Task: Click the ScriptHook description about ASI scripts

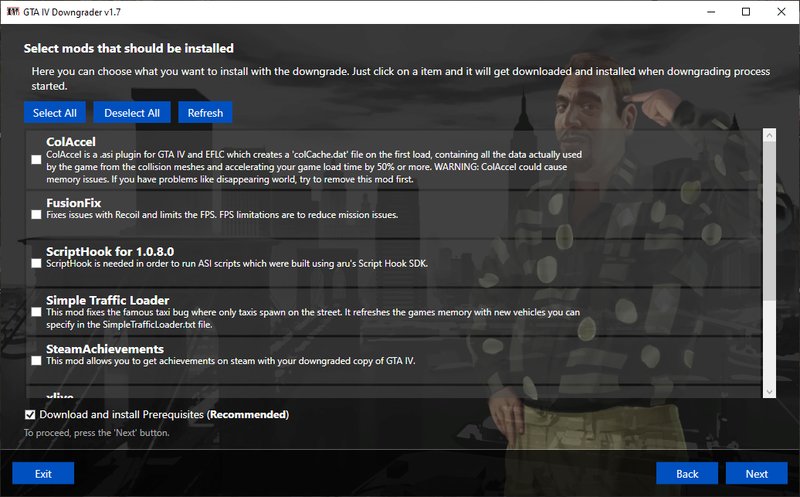Action: tap(237, 264)
